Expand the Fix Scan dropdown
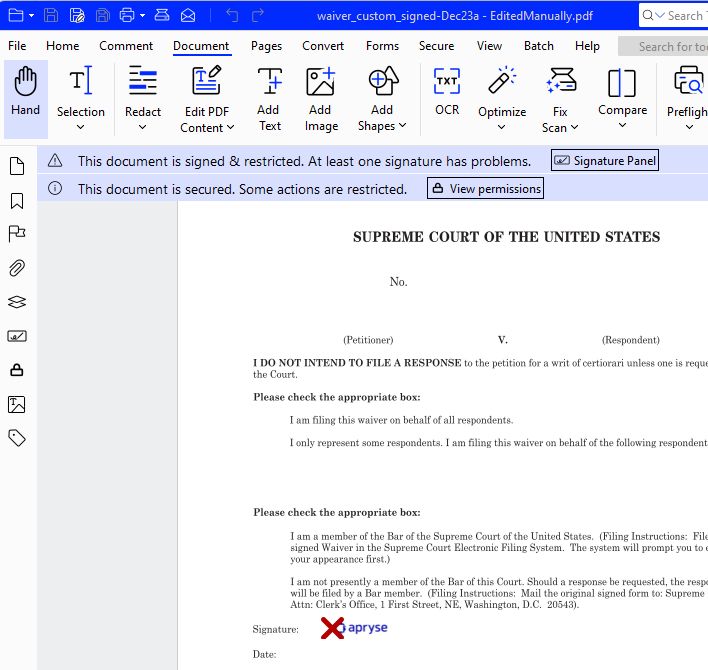Image resolution: width=708 pixels, height=670 pixels. tap(574, 127)
